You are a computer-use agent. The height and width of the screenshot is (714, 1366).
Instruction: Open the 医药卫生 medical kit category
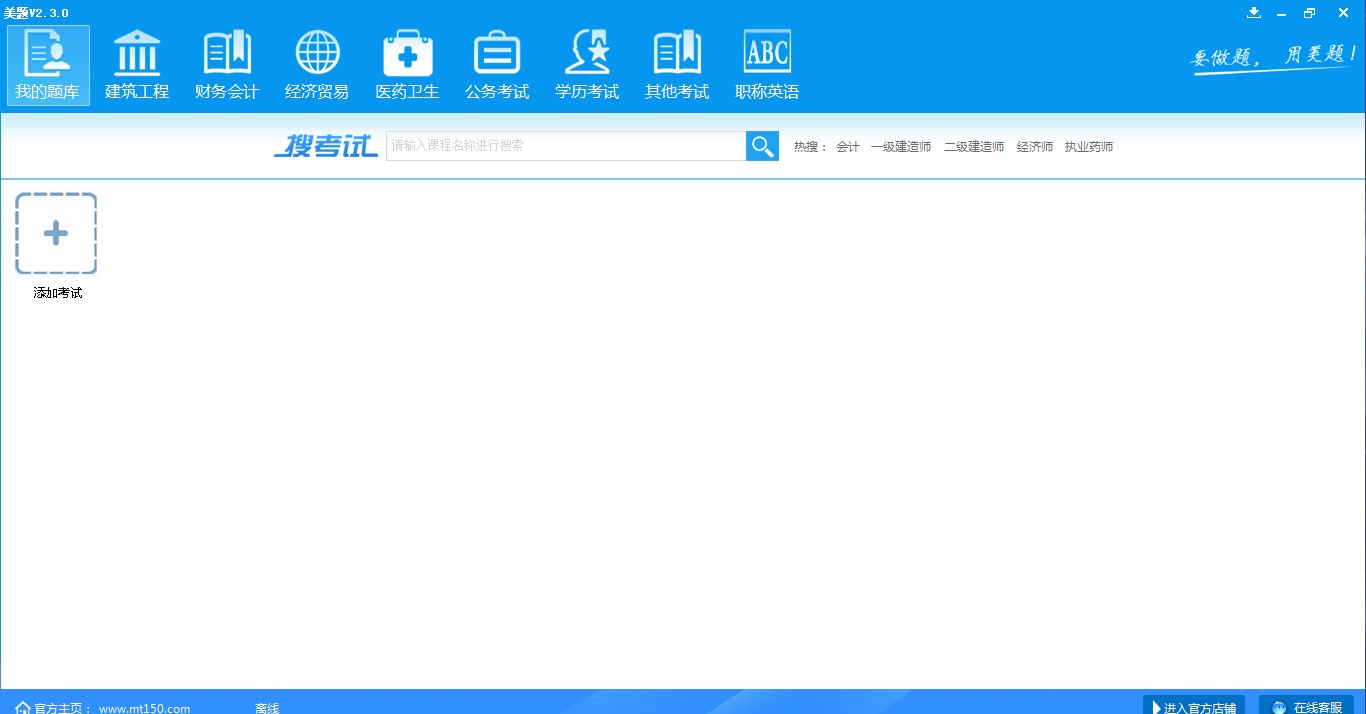(x=407, y=65)
